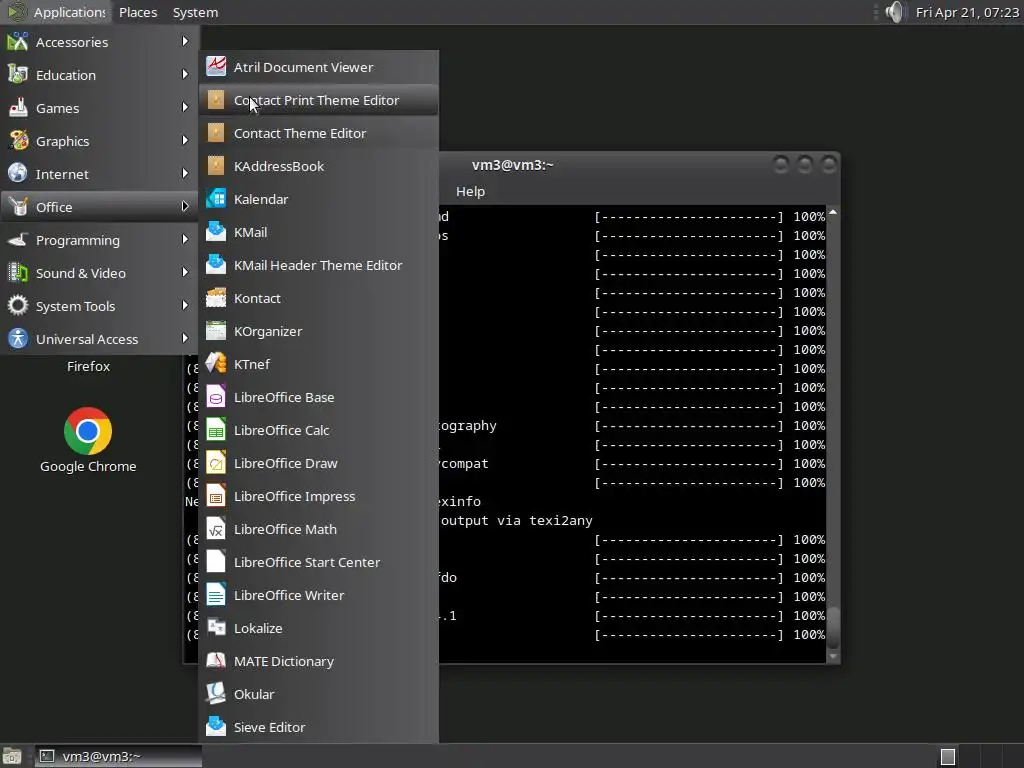Expand the Graphics submenu
The width and height of the screenshot is (1024, 768).
(x=99, y=141)
